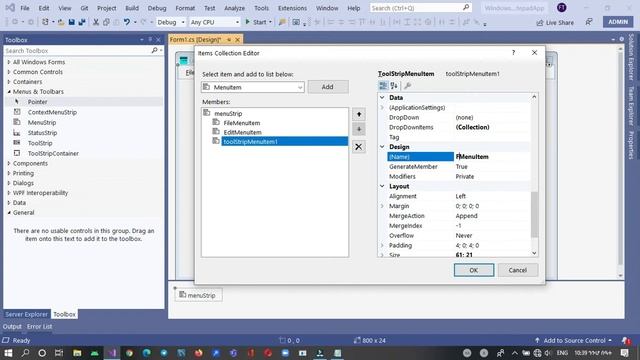Switch to the Form1.cs [Design] tab

(x=195, y=40)
